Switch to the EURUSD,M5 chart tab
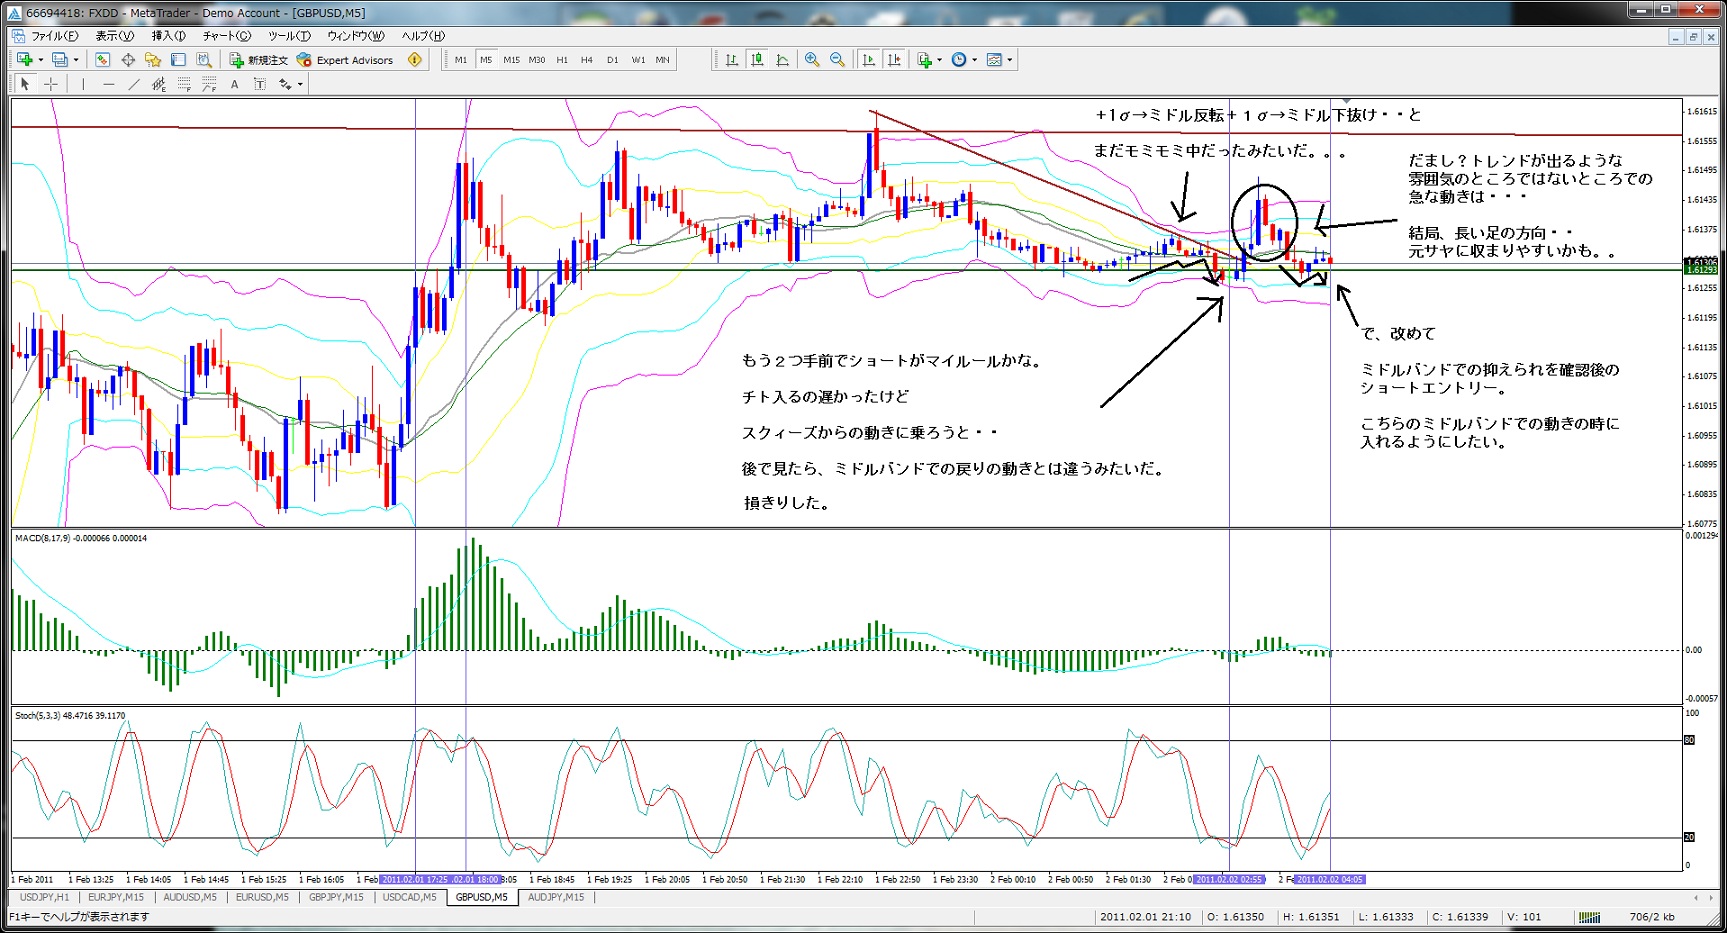Image resolution: width=1727 pixels, height=933 pixels. tap(262, 898)
